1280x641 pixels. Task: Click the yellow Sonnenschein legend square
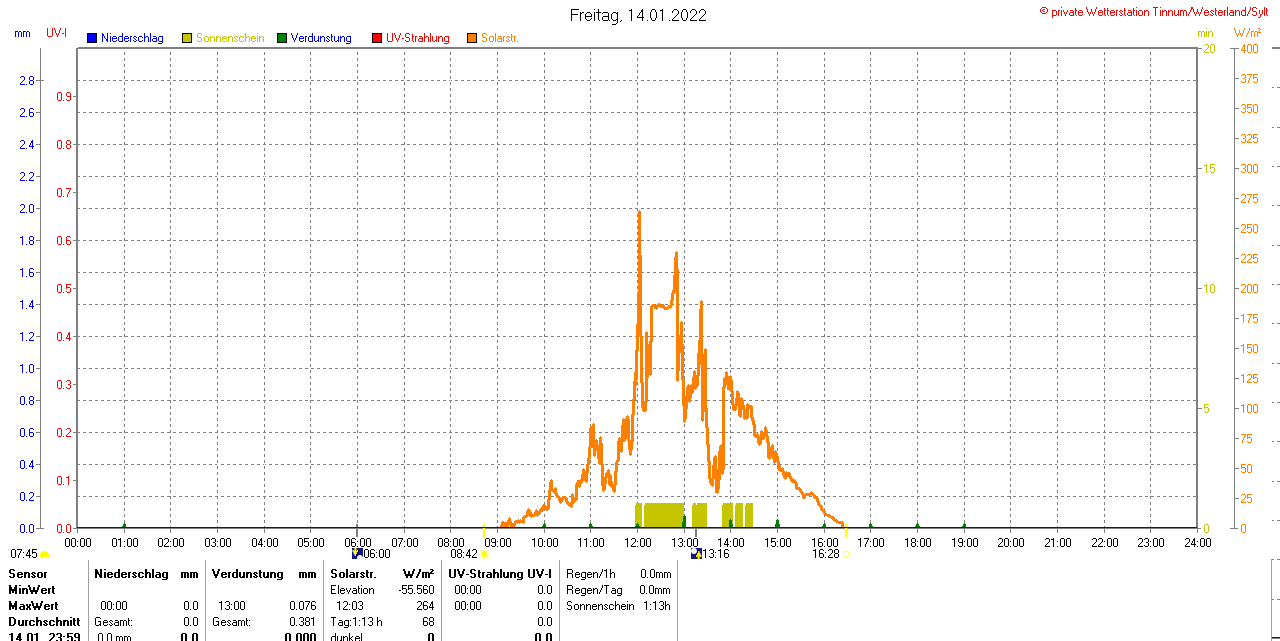pos(187,38)
